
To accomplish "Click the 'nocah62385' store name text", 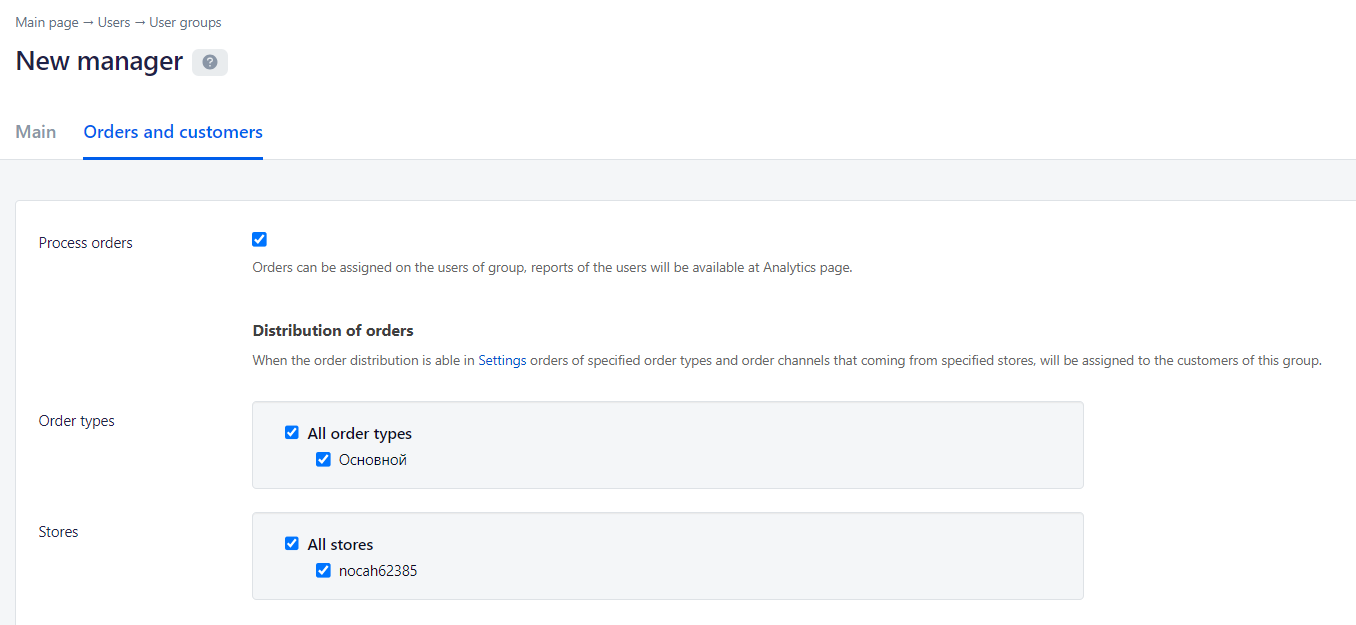I will 378,571.
